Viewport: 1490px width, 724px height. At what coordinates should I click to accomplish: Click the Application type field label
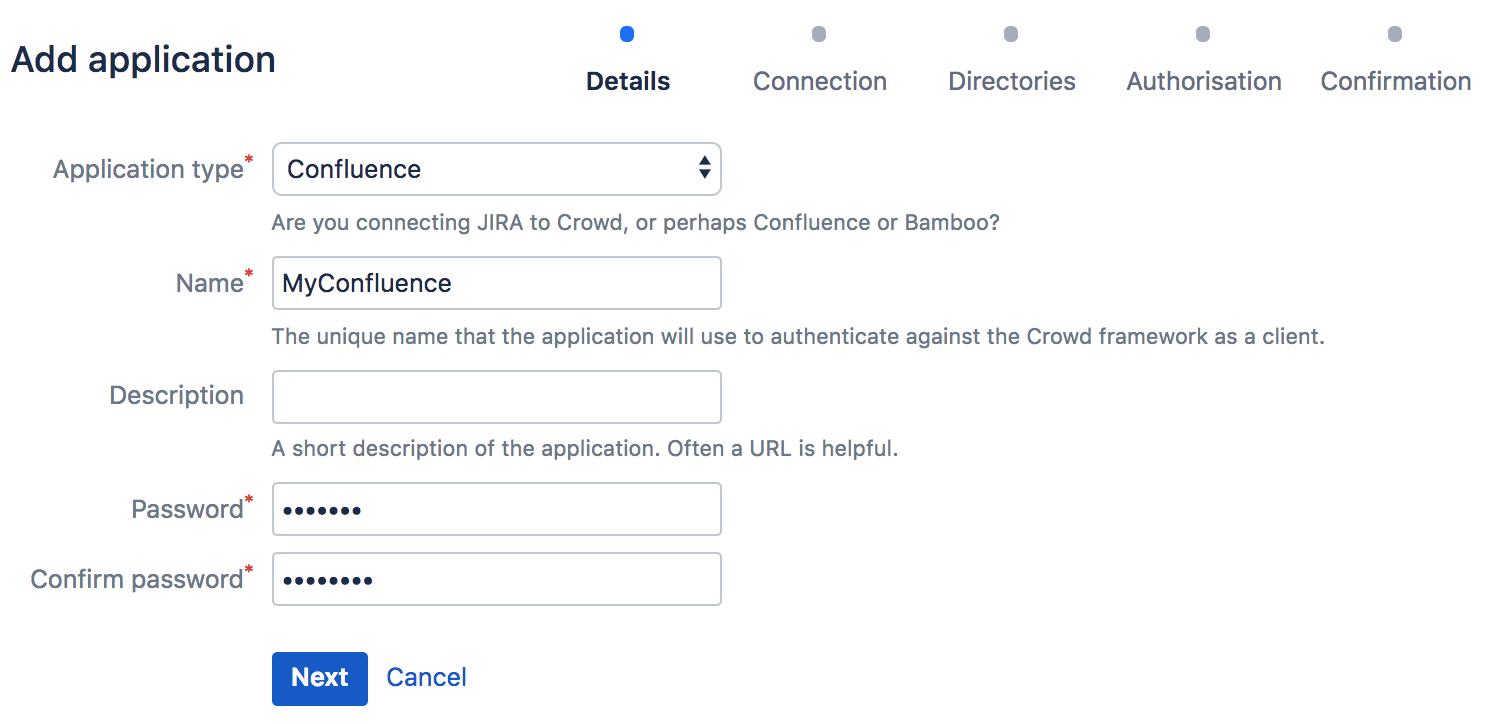pyautogui.click(x=148, y=170)
